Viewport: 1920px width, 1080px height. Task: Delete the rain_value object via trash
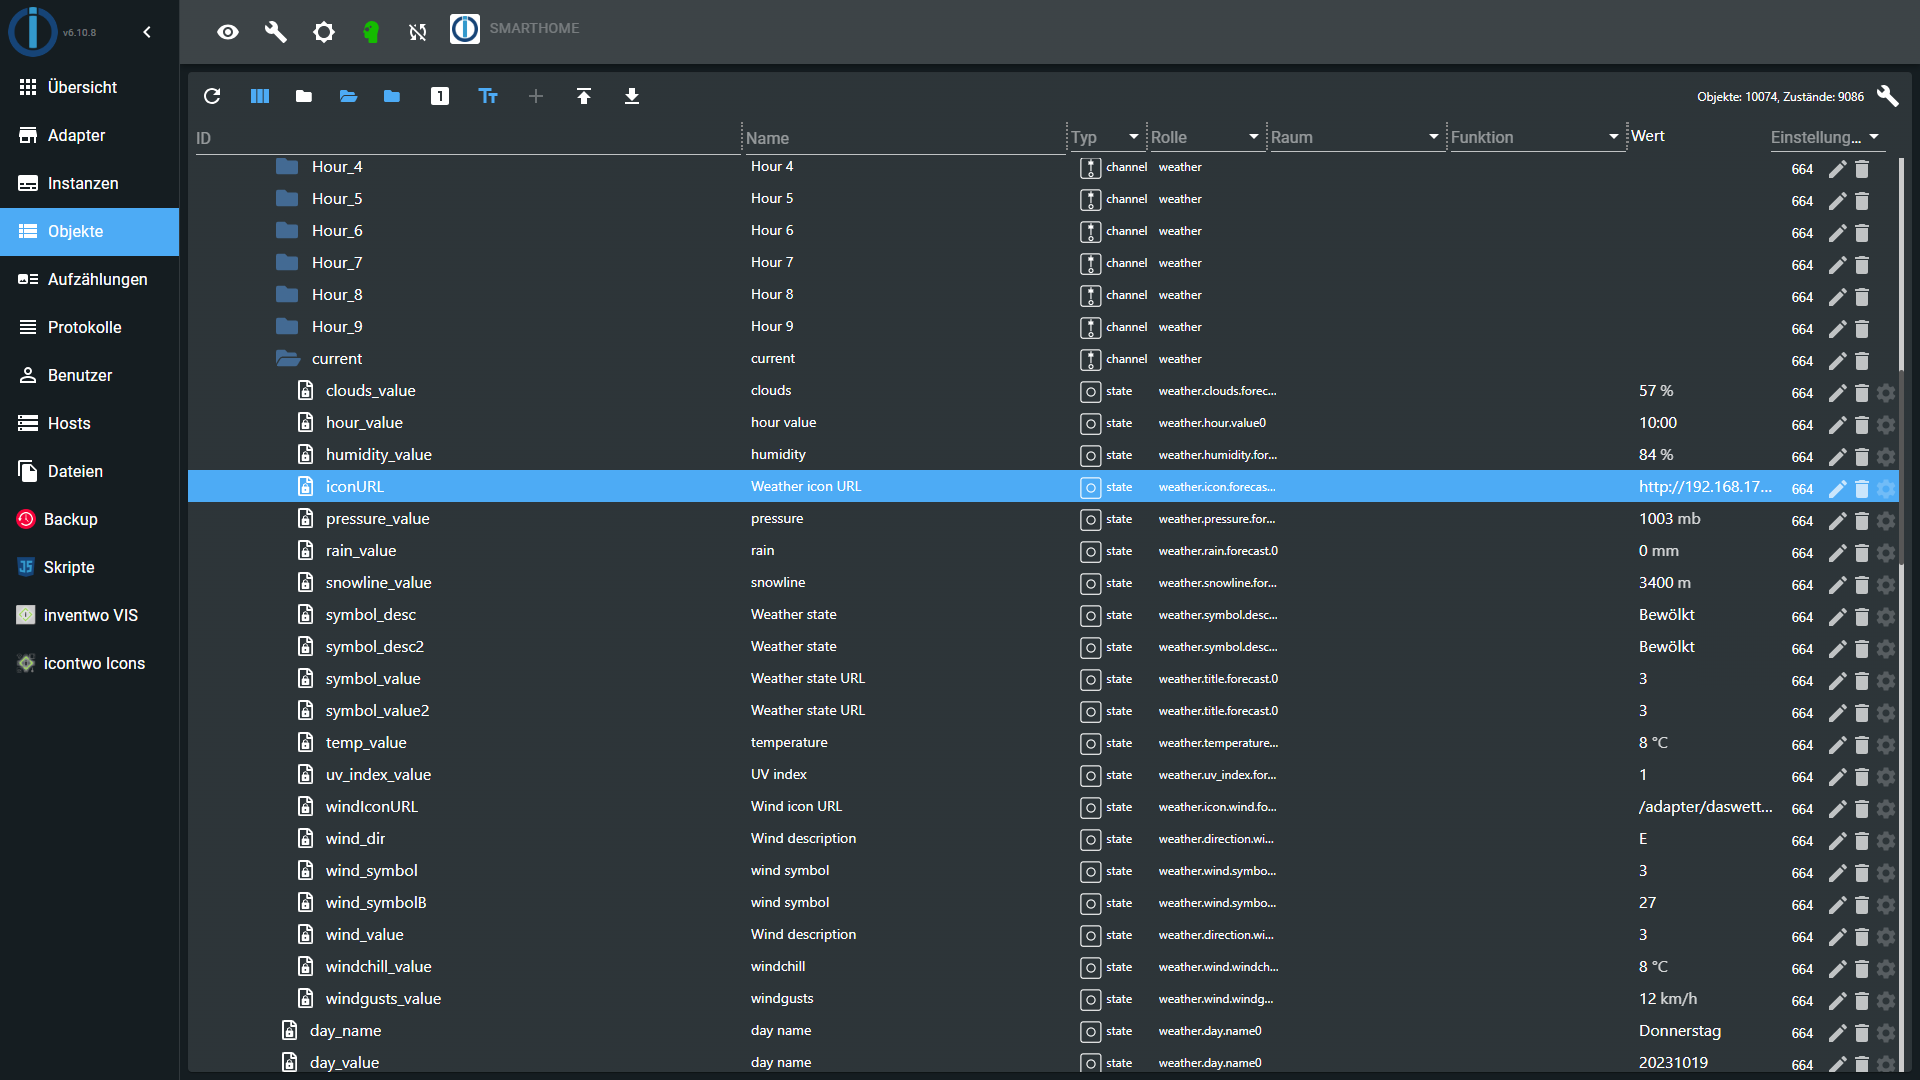[x=1862, y=553]
